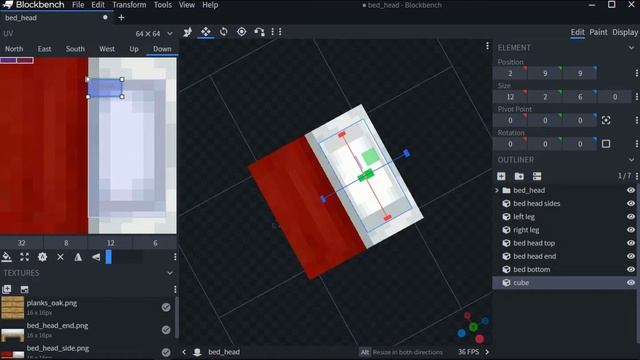Open the Edit menu
The height and width of the screenshot is (360, 640).
pos(98,5)
